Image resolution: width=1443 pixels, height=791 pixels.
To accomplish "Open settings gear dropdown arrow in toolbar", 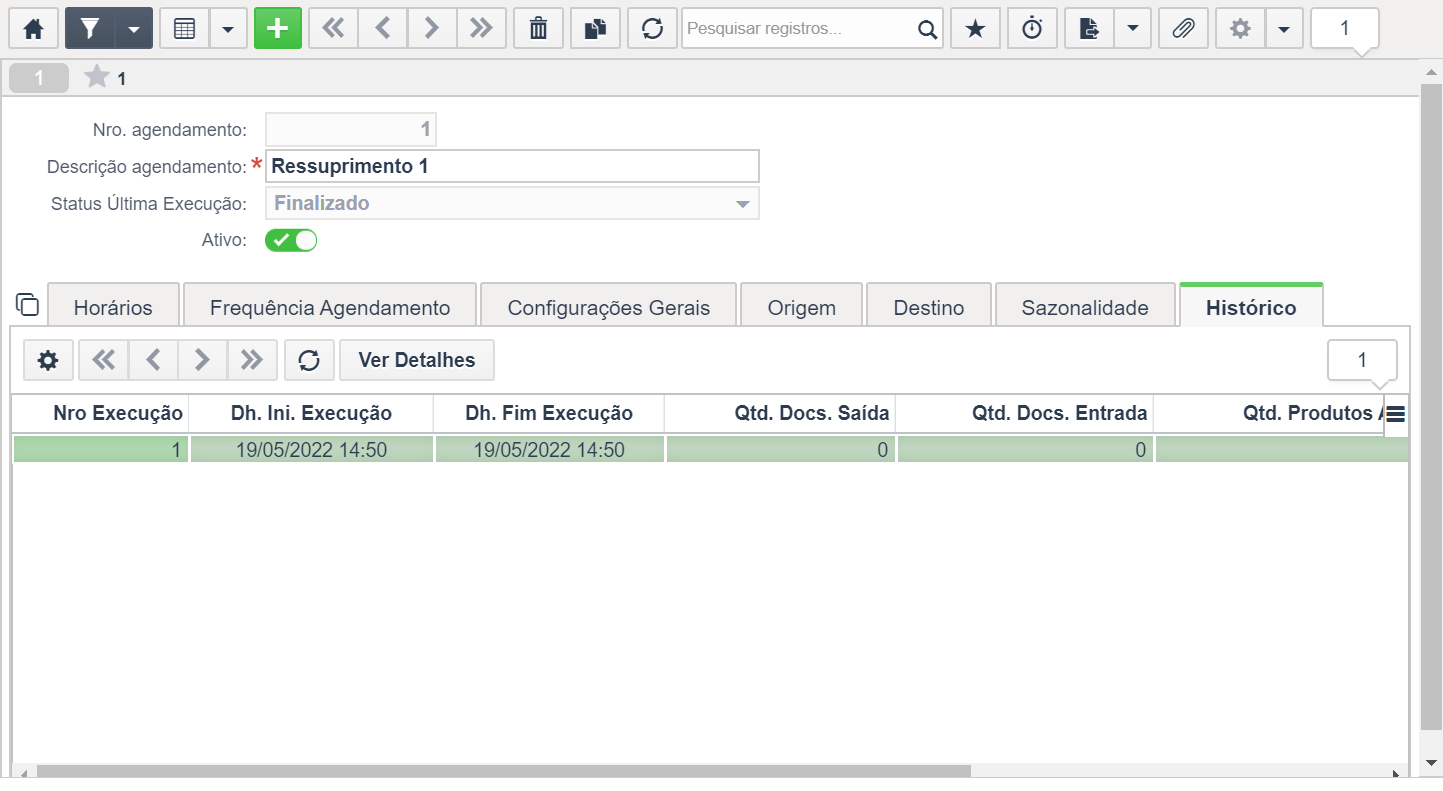I will (1284, 29).
